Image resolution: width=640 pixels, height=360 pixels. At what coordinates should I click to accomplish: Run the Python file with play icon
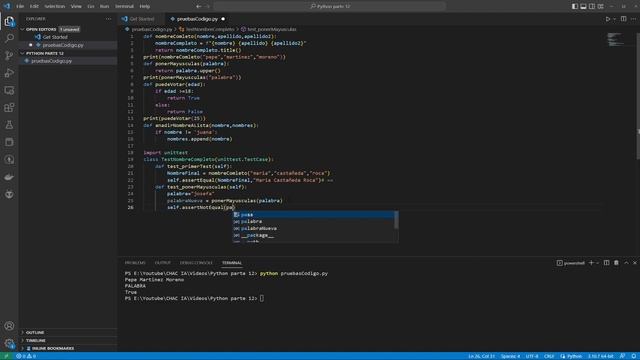pos(608,19)
